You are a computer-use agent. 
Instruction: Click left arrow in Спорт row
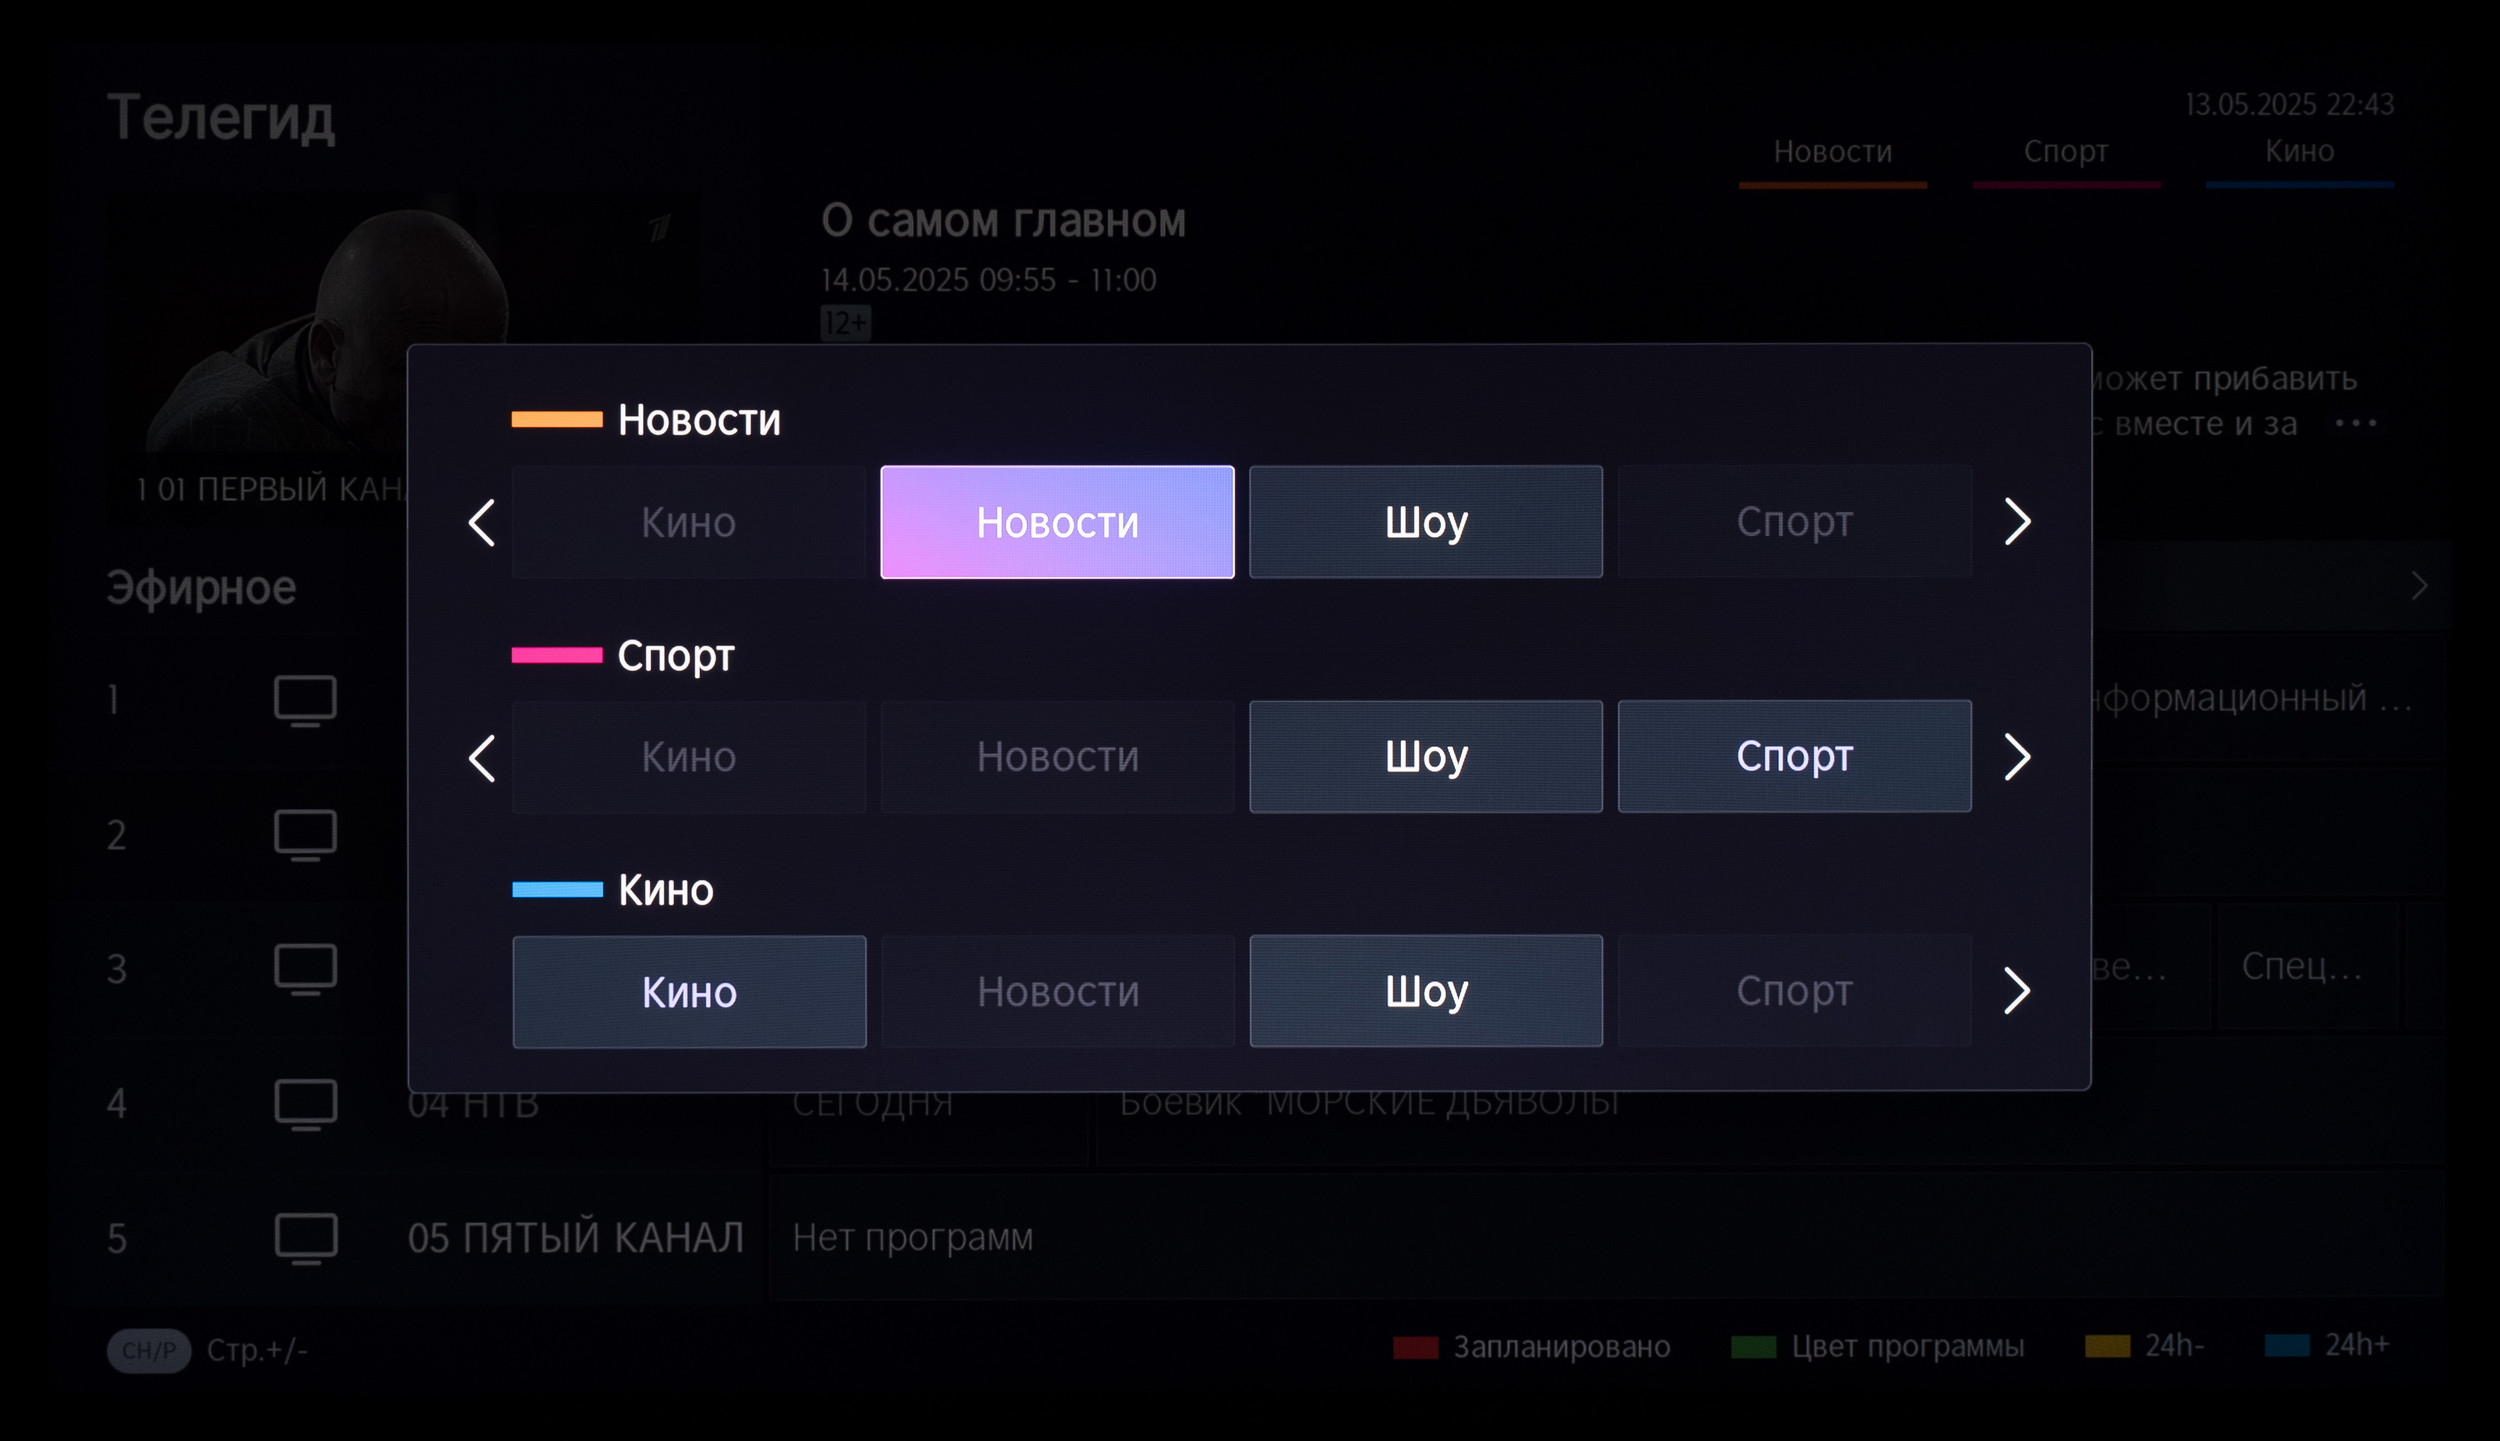point(482,758)
